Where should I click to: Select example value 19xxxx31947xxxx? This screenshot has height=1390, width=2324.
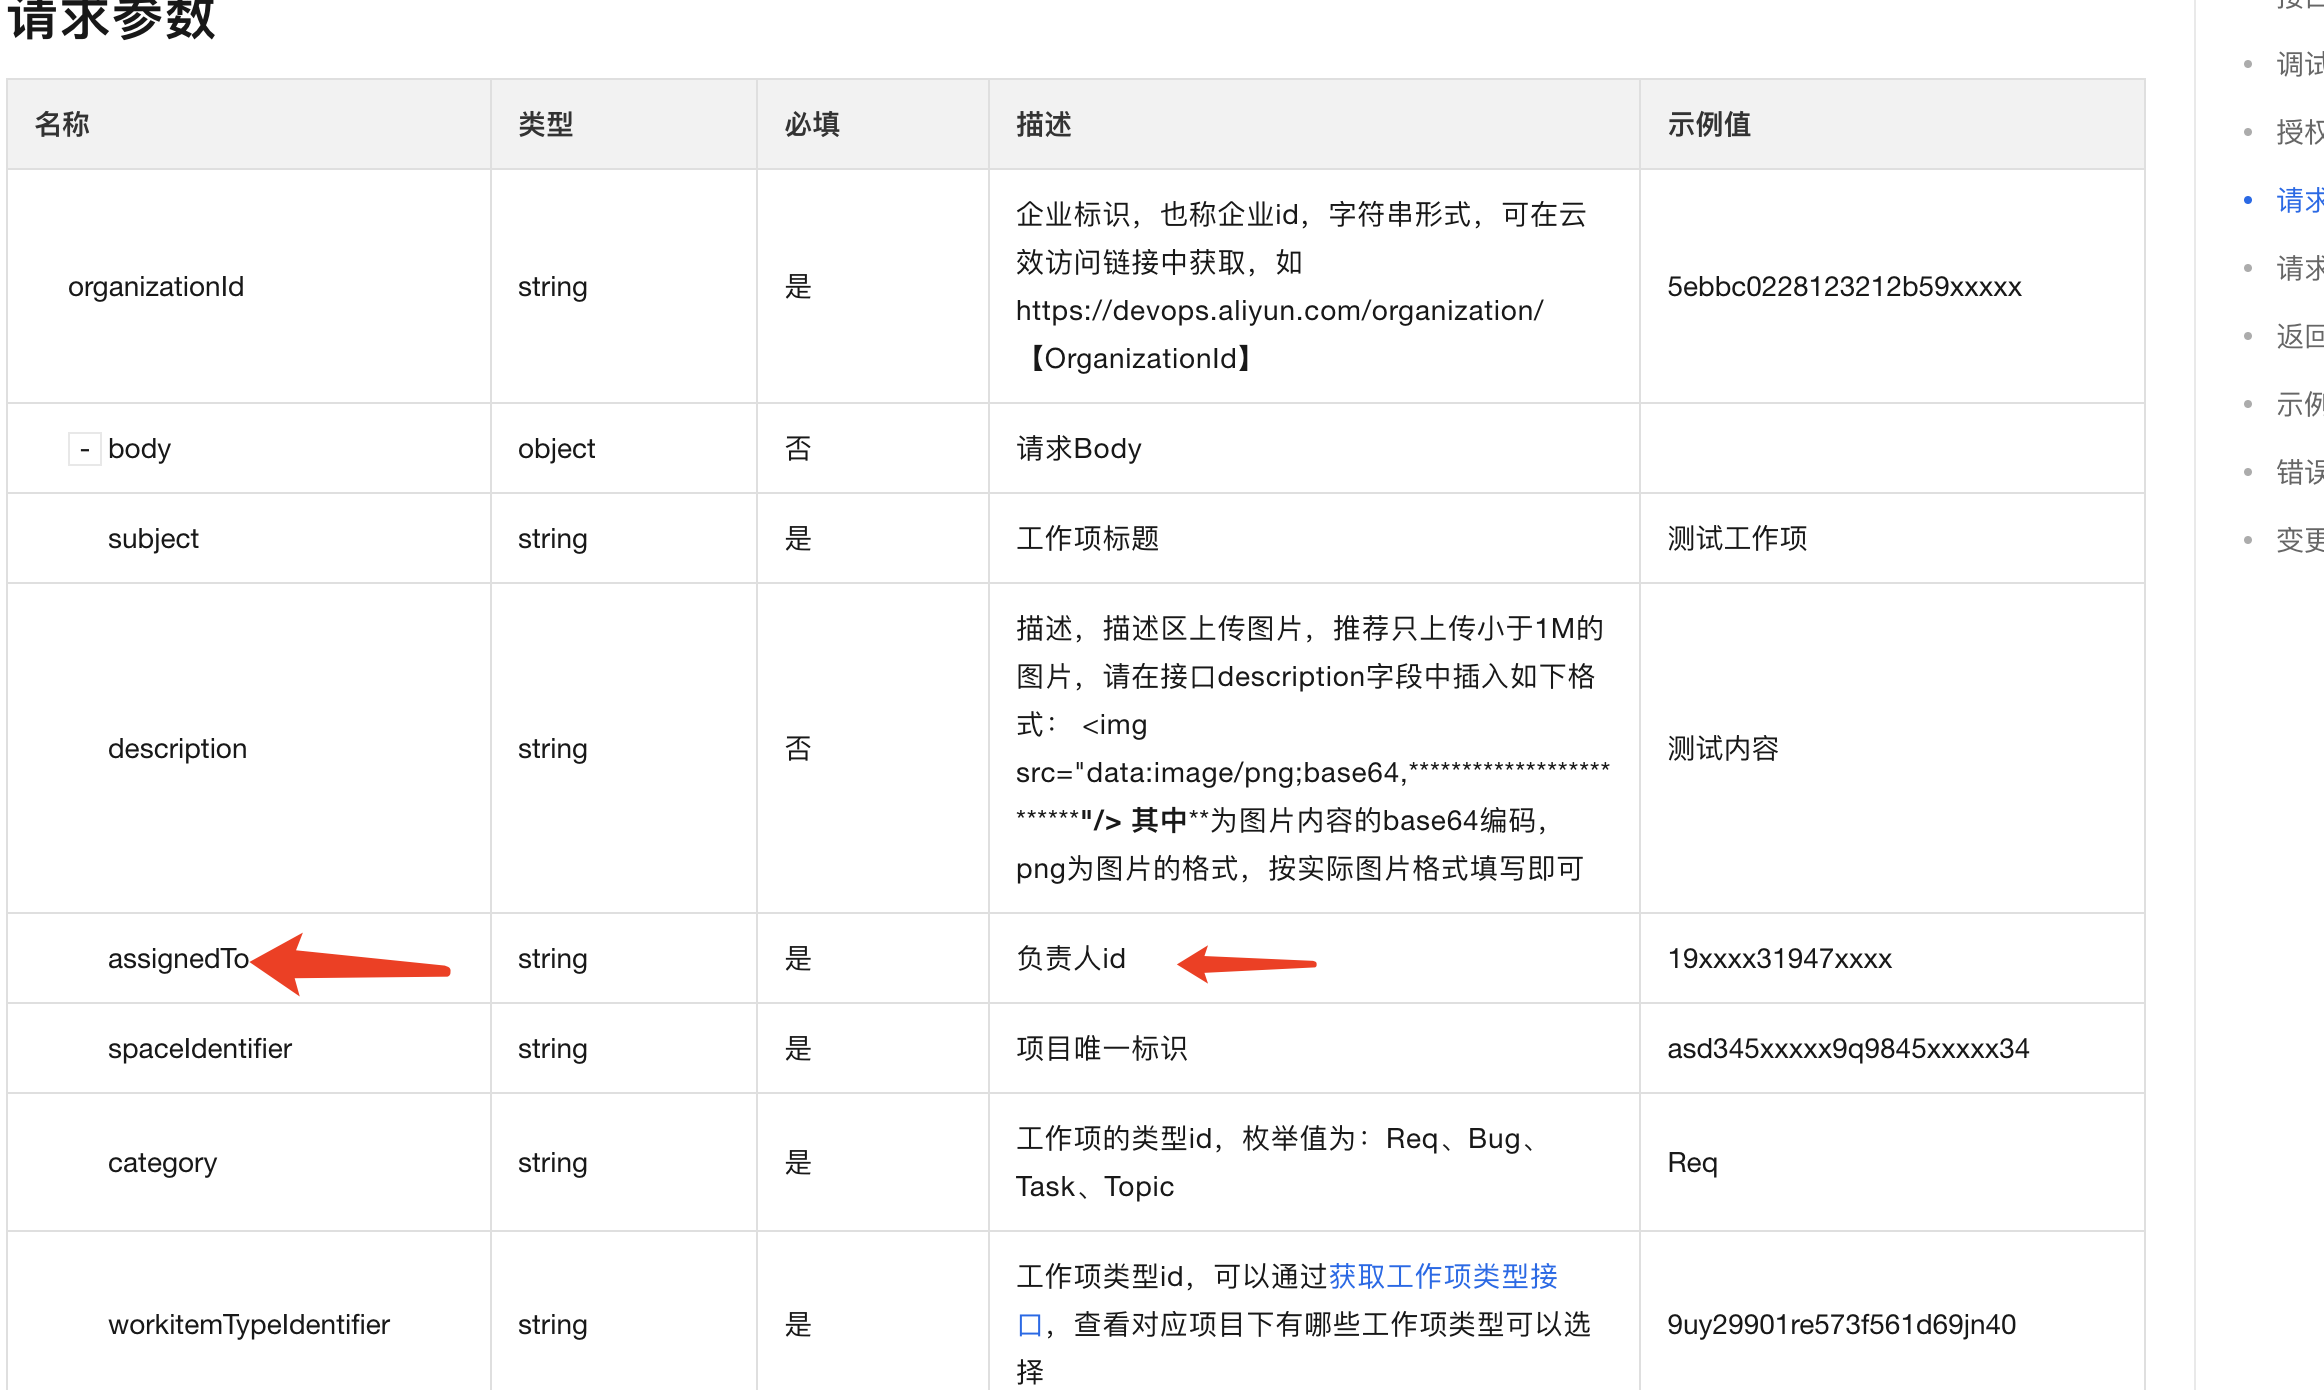(x=1779, y=959)
